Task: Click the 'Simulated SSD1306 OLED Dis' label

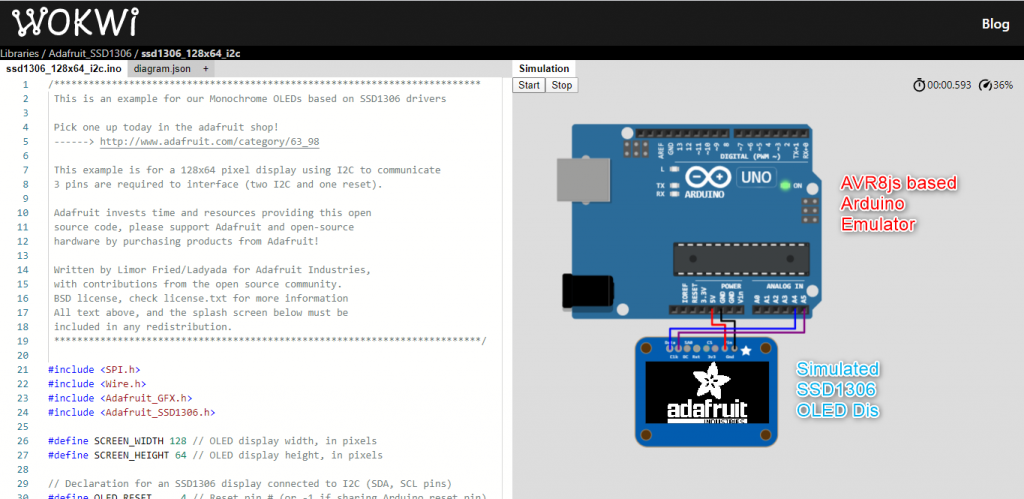Action: [x=837, y=390]
